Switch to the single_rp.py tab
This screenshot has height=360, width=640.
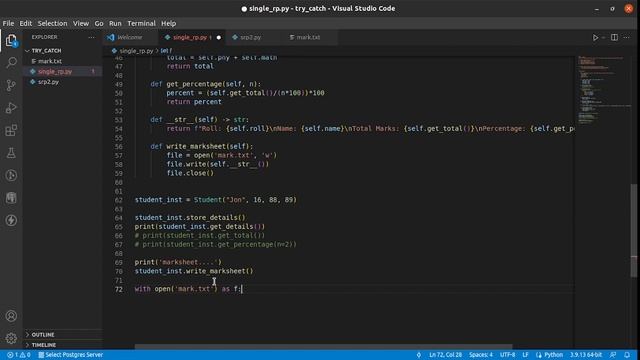tap(192, 38)
